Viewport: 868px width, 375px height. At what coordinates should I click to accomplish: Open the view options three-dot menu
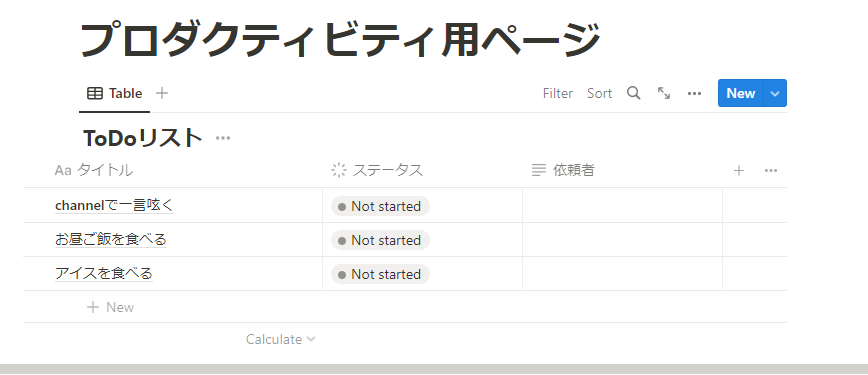pos(694,94)
